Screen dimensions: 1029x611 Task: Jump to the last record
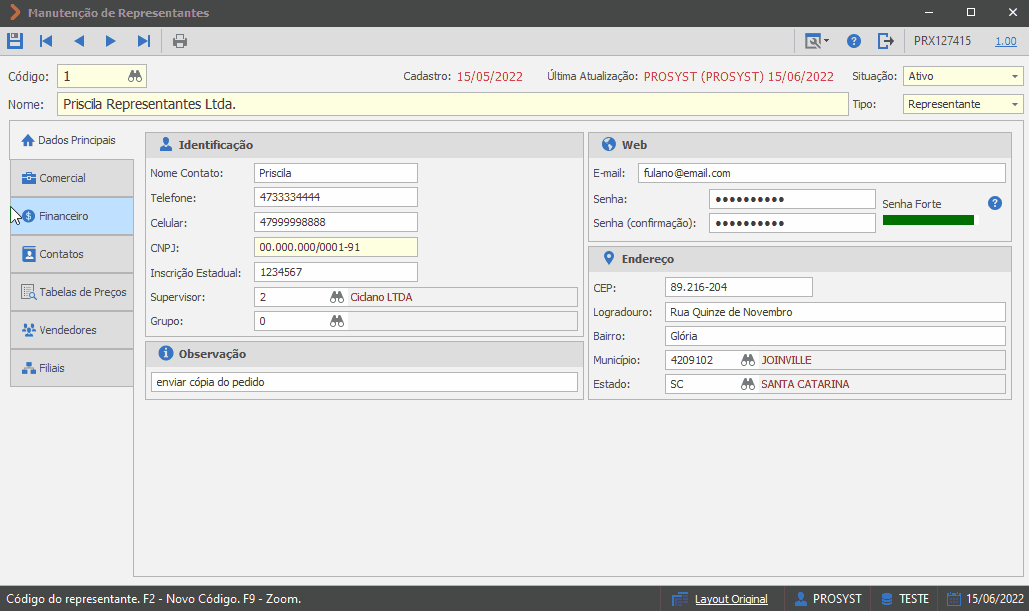[x=144, y=41]
